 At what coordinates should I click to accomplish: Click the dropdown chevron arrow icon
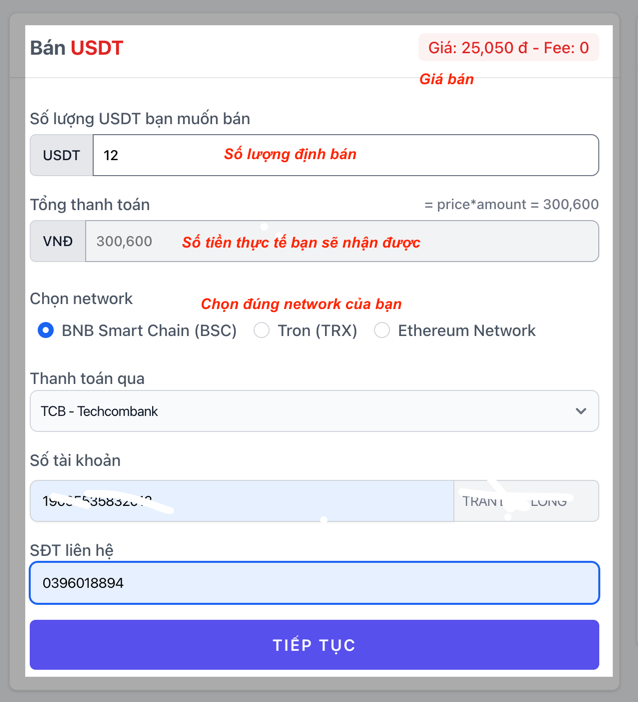coord(581,411)
